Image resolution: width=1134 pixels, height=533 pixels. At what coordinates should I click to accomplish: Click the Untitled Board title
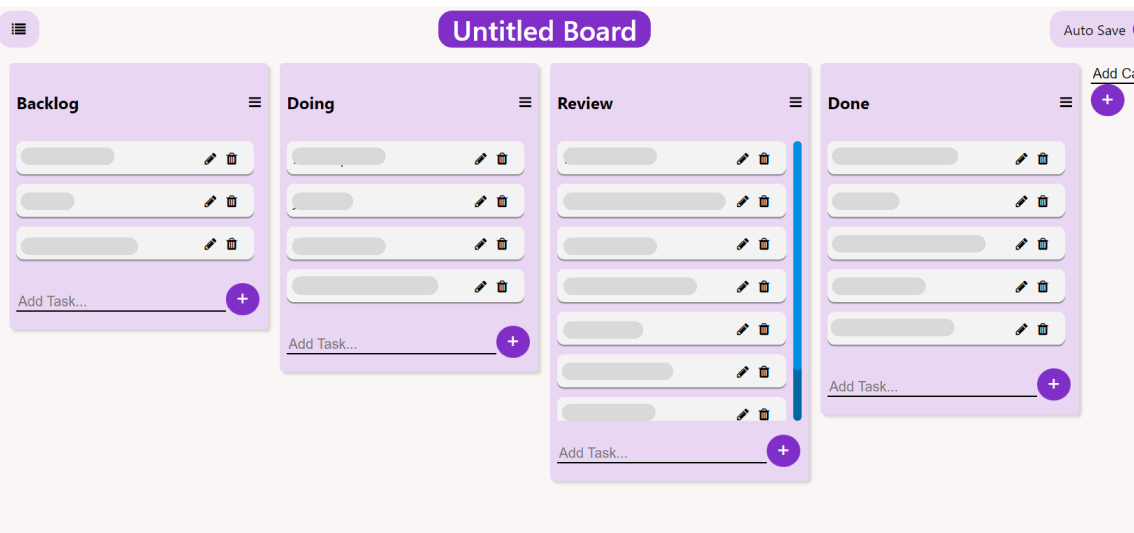coord(544,30)
